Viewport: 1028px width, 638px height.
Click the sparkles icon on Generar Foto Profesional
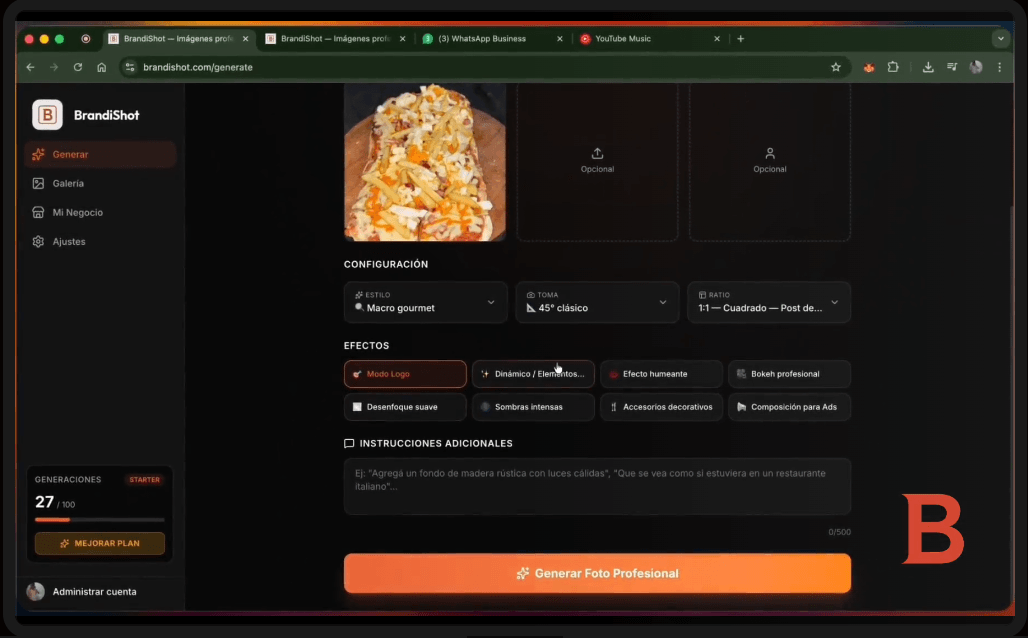[x=521, y=573]
